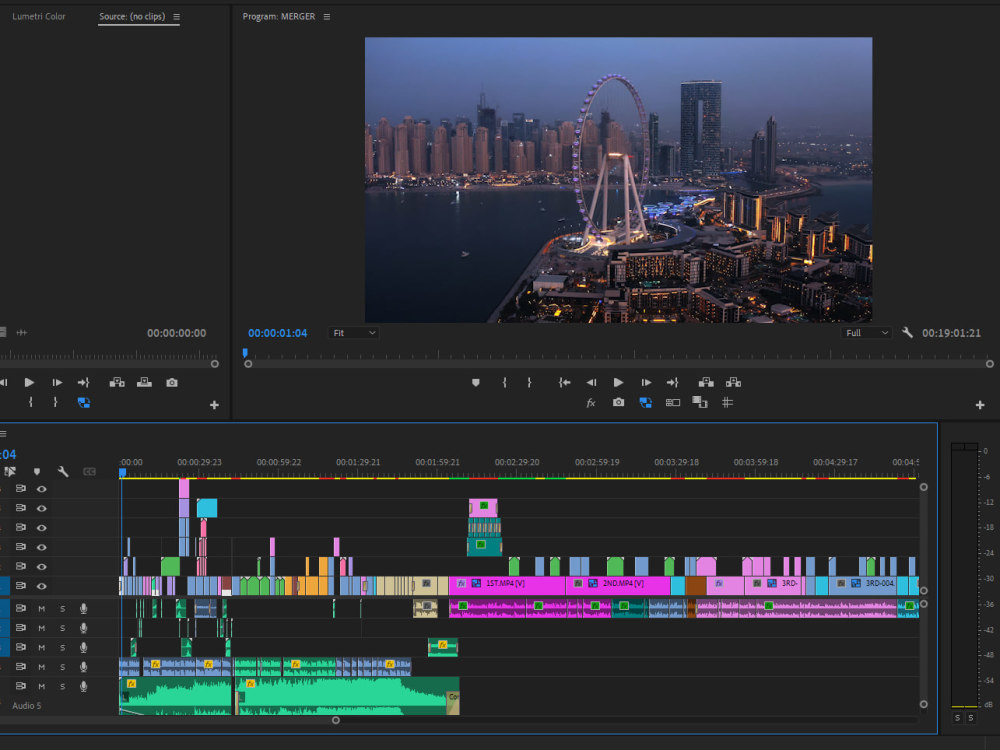1000x750 pixels.
Task: Hide the topmost video track eye icon
Action: (41, 489)
